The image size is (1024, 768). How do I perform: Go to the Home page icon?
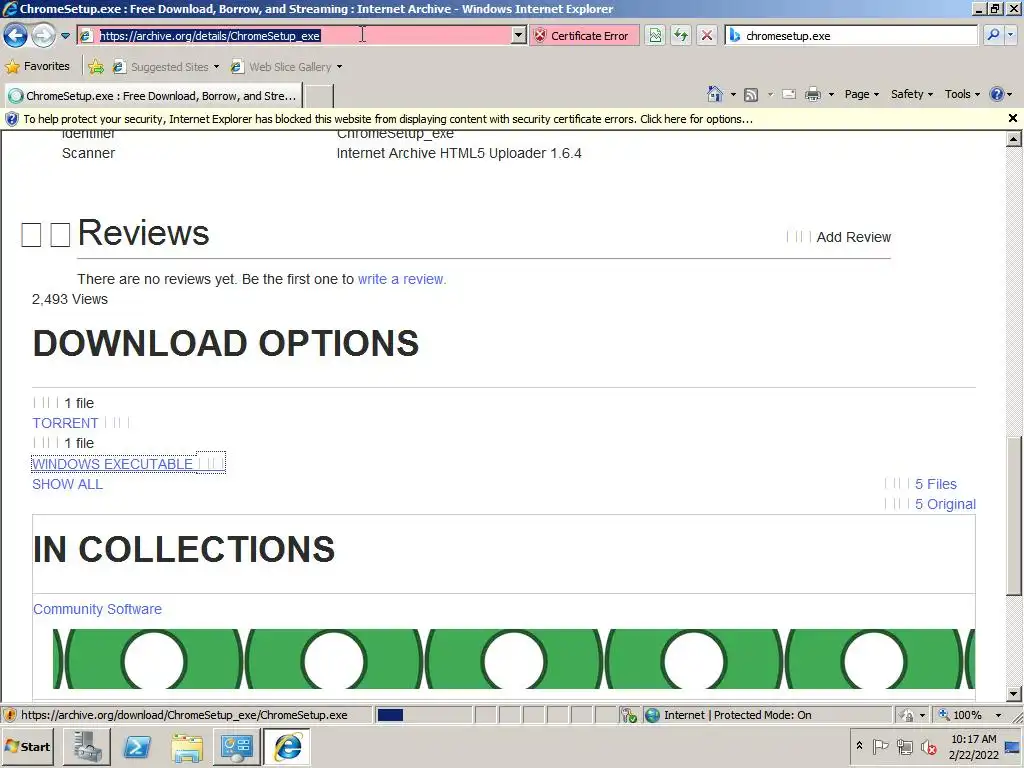coord(715,94)
